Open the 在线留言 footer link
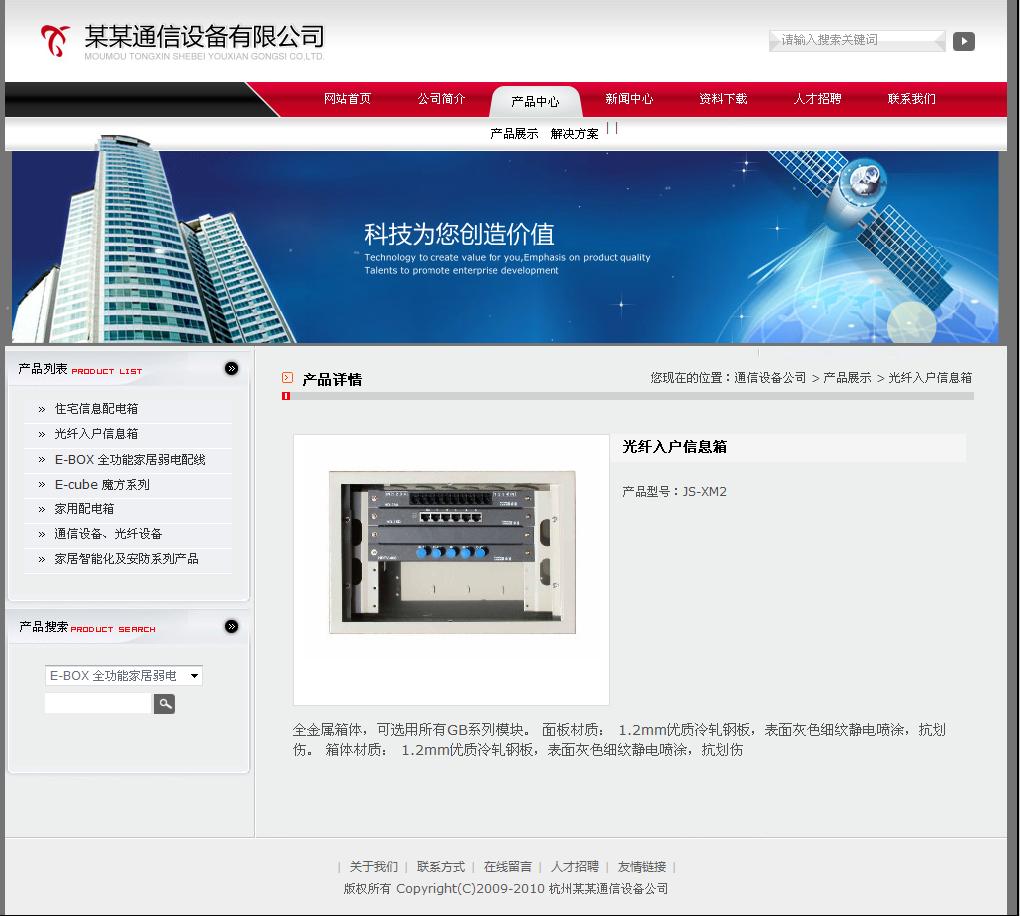Viewport: 1021px width, 916px height. click(508, 867)
